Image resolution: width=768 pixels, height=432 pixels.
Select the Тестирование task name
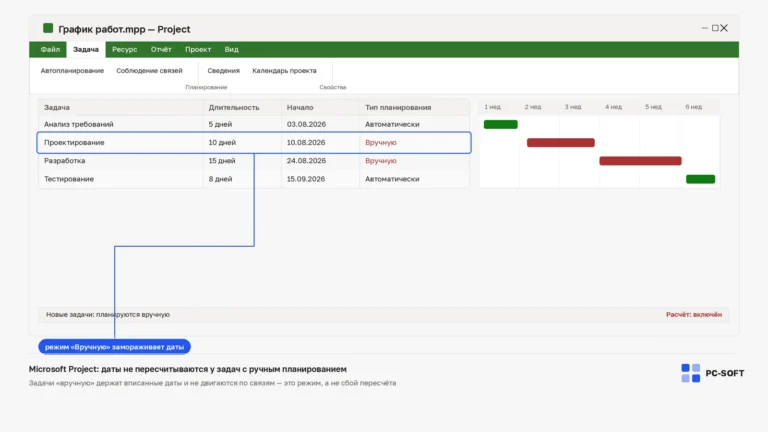pyautogui.click(x=69, y=179)
